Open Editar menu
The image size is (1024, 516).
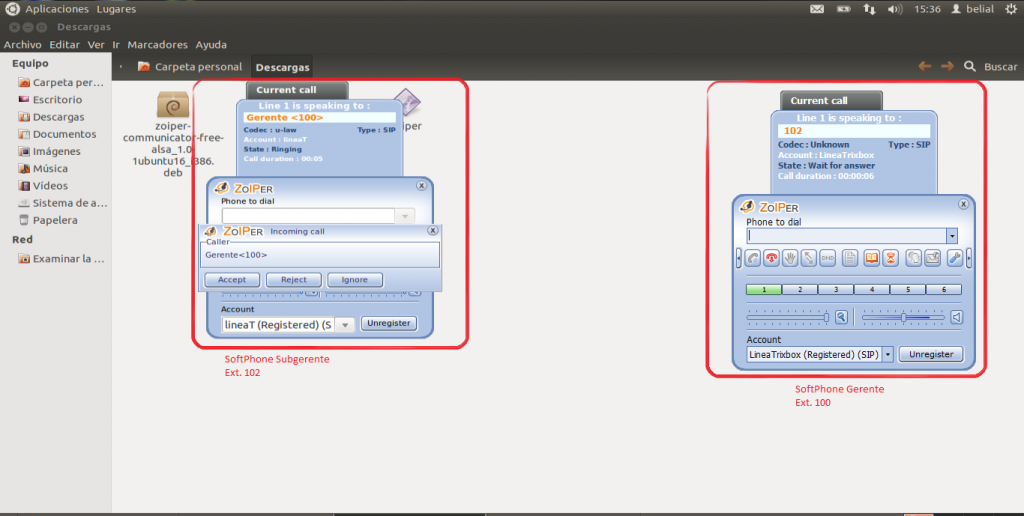[65, 45]
